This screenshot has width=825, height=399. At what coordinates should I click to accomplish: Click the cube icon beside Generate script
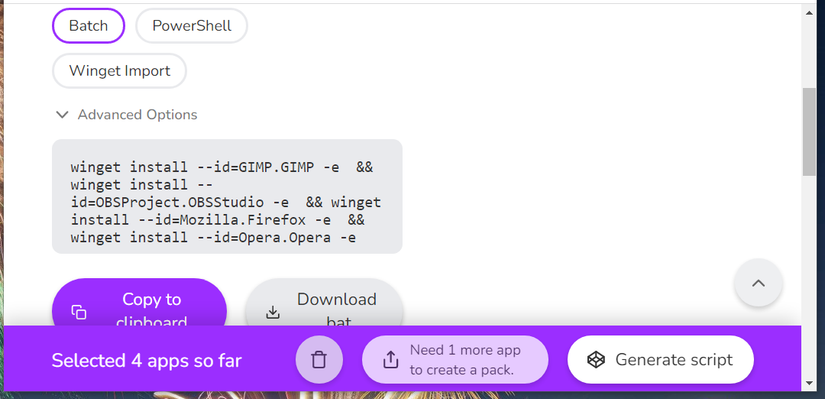(596, 360)
